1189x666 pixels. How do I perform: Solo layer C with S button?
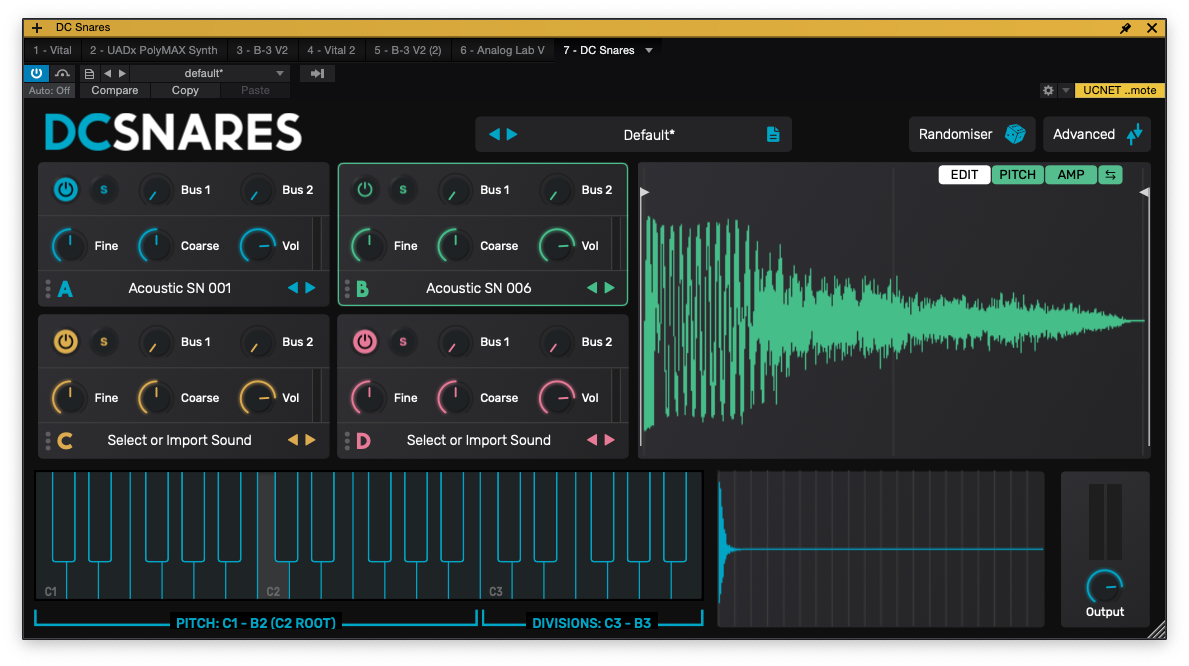[104, 341]
